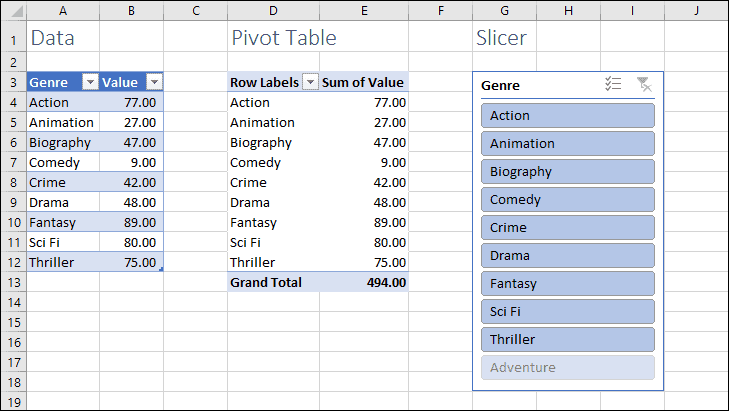Select column G header
This screenshot has height=411, width=729.
pyautogui.click(x=504, y=10)
